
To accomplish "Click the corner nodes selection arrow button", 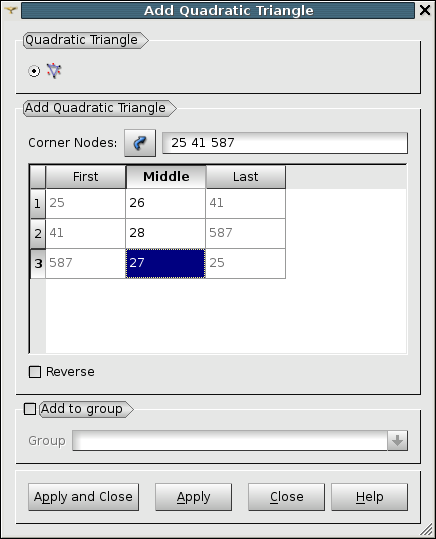I will coord(140,143).
